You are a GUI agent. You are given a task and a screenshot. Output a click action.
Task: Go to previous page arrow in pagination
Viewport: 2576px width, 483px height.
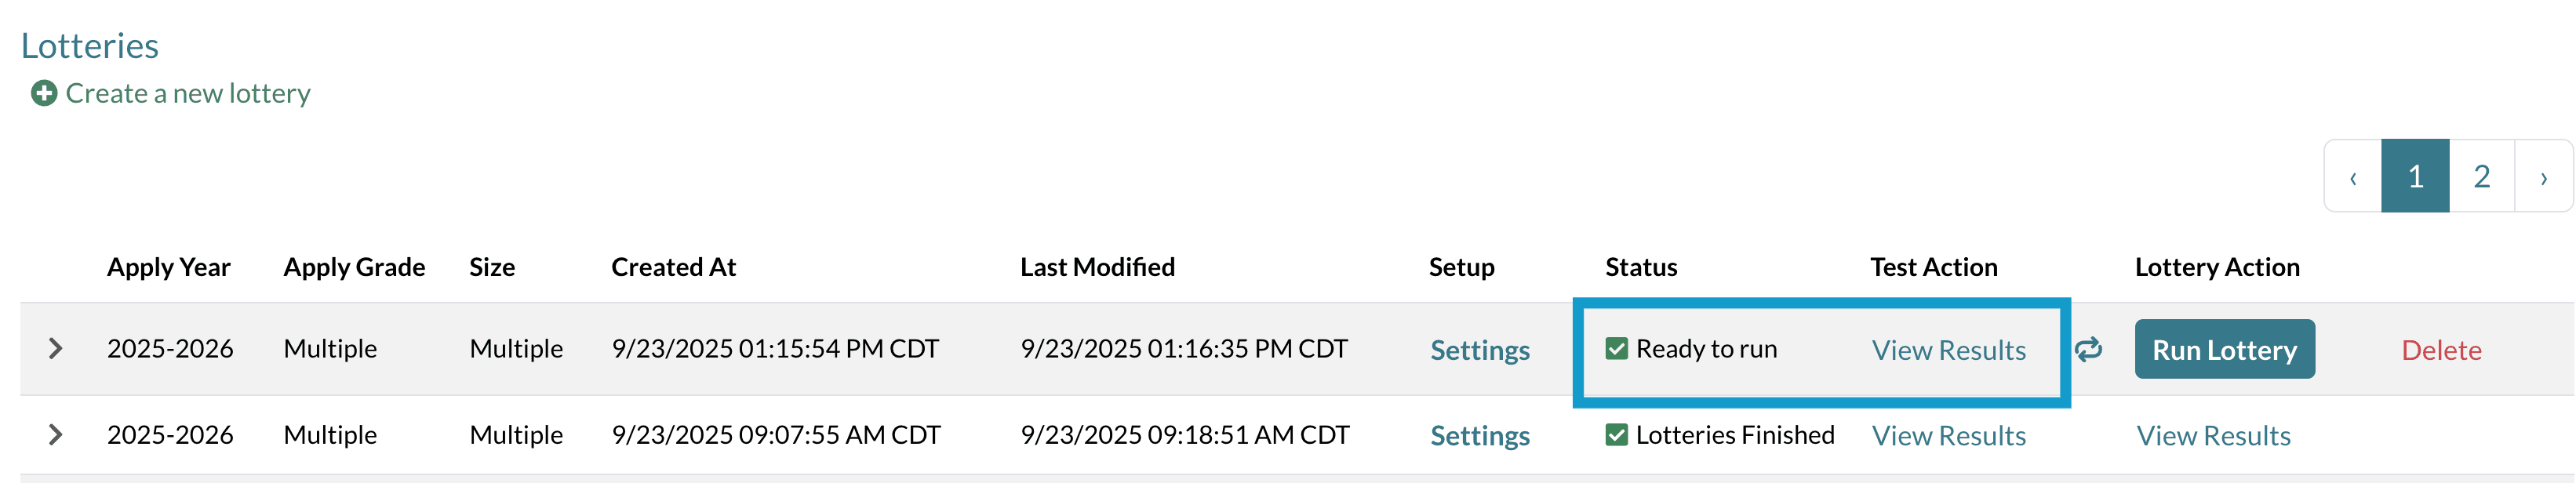click(2353, 177)
